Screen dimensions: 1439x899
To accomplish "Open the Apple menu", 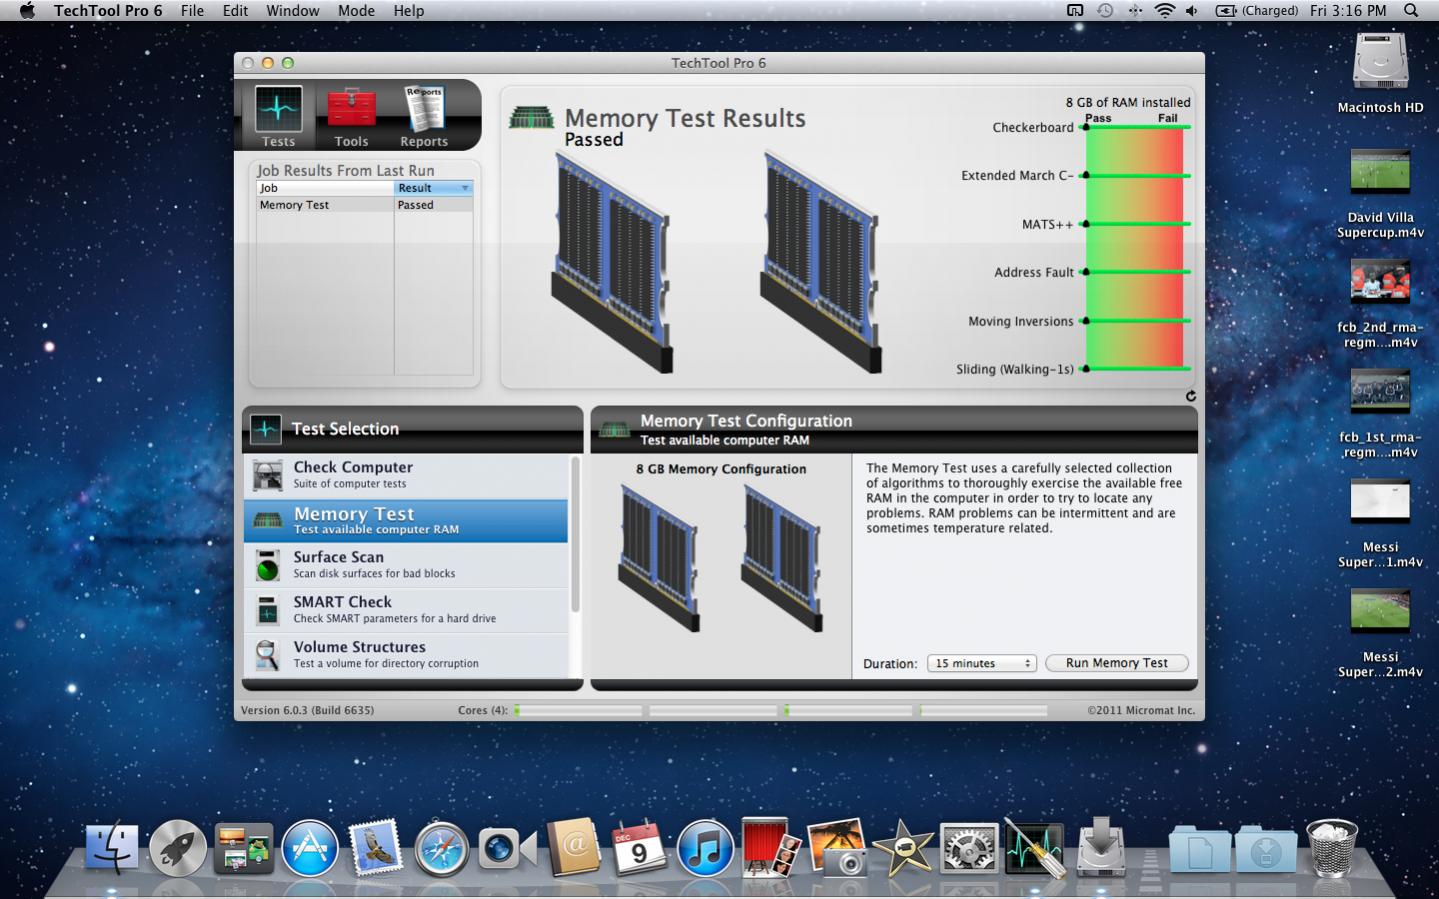I will click(27, 10).
